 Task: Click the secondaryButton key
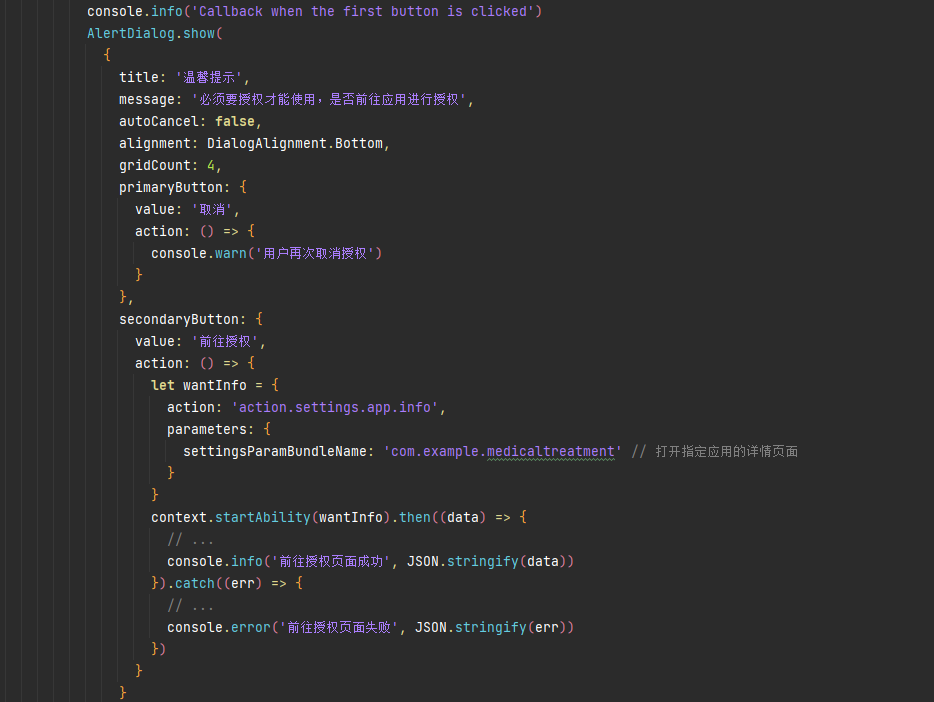[x=179, y=320]
